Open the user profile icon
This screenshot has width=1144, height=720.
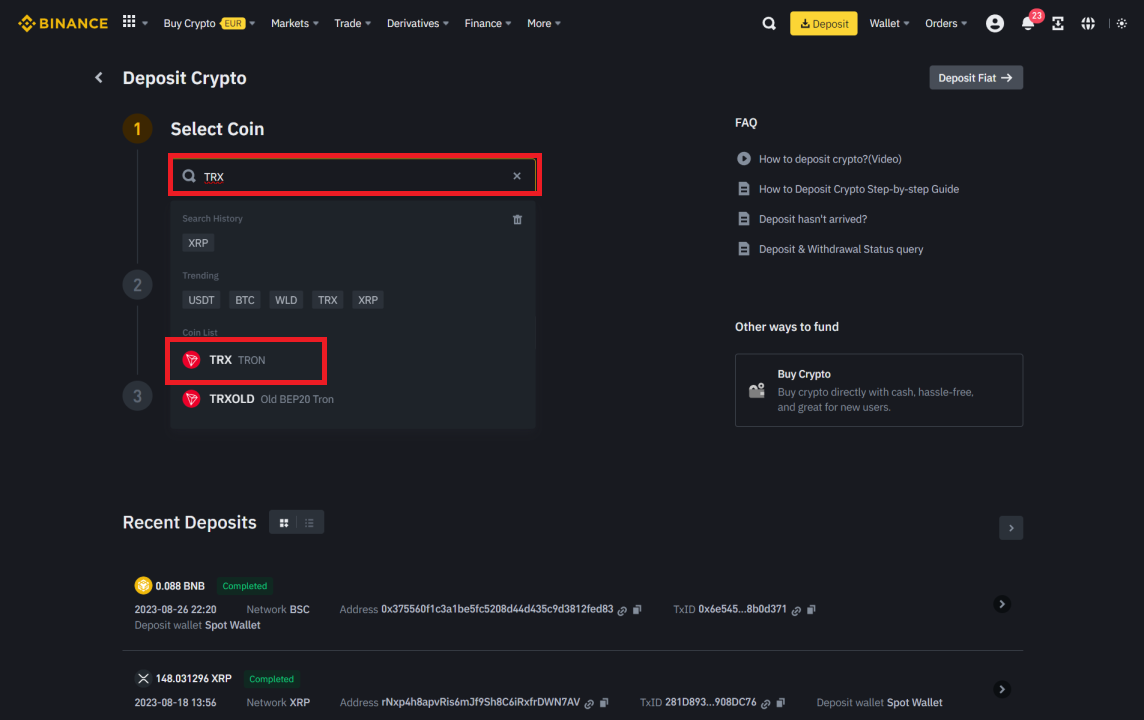tap(994, 23)
